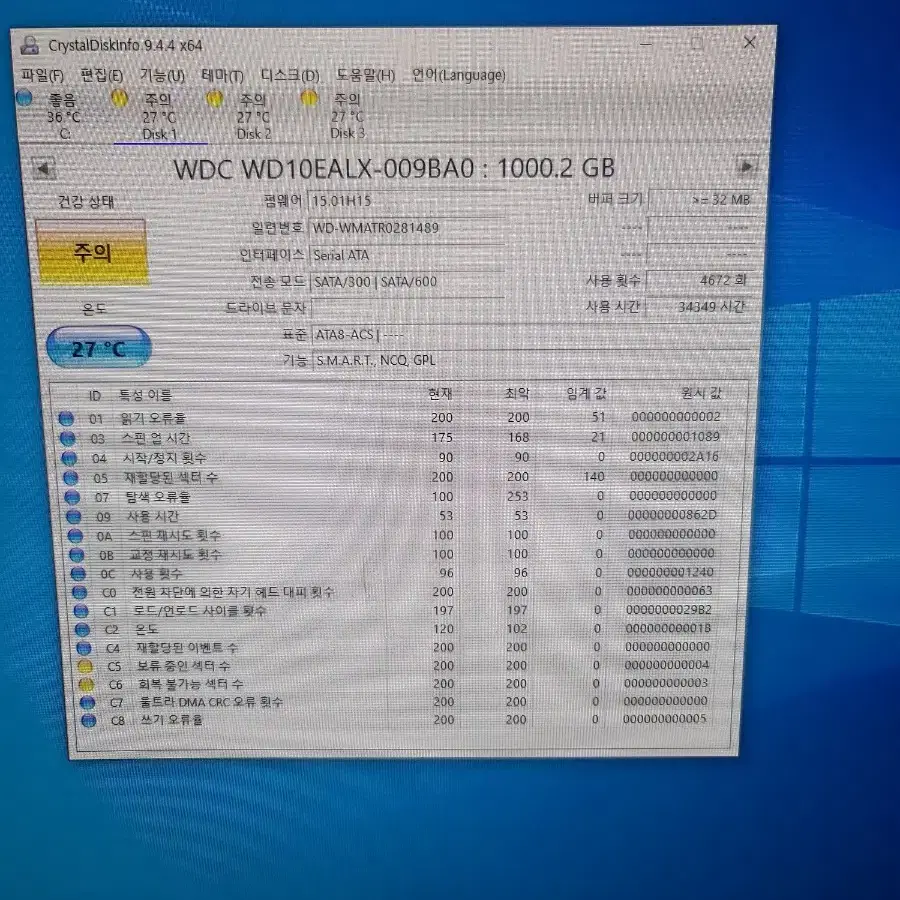Click the status icon for 0A 스핀 재시도 횟수

[x=75, y=536]
